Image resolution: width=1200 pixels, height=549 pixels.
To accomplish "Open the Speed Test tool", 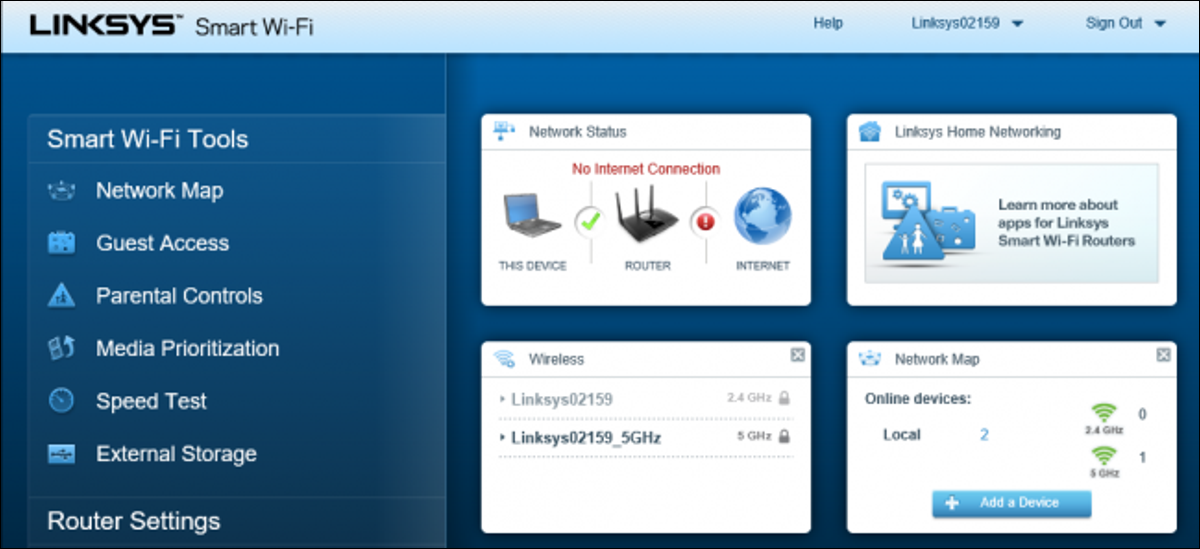I will [x=151, y=402].
